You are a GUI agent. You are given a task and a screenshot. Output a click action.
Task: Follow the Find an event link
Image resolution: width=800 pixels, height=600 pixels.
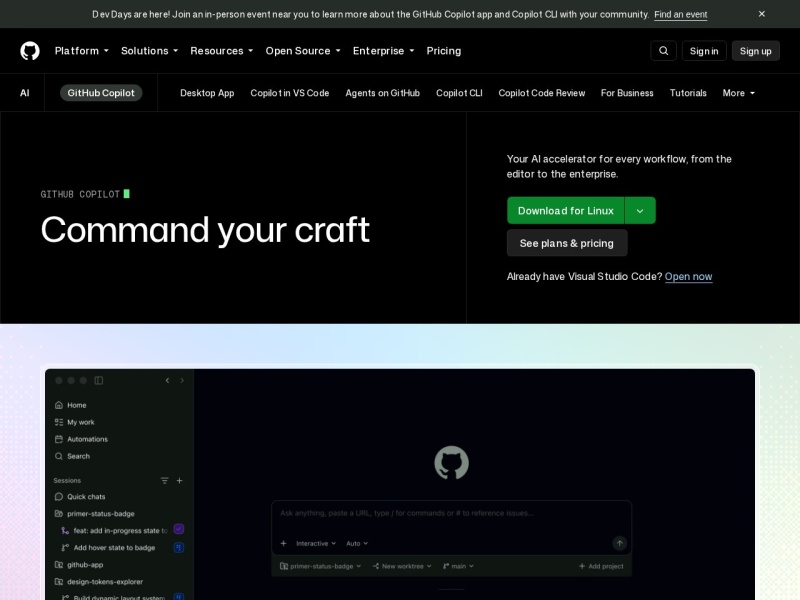681,14
